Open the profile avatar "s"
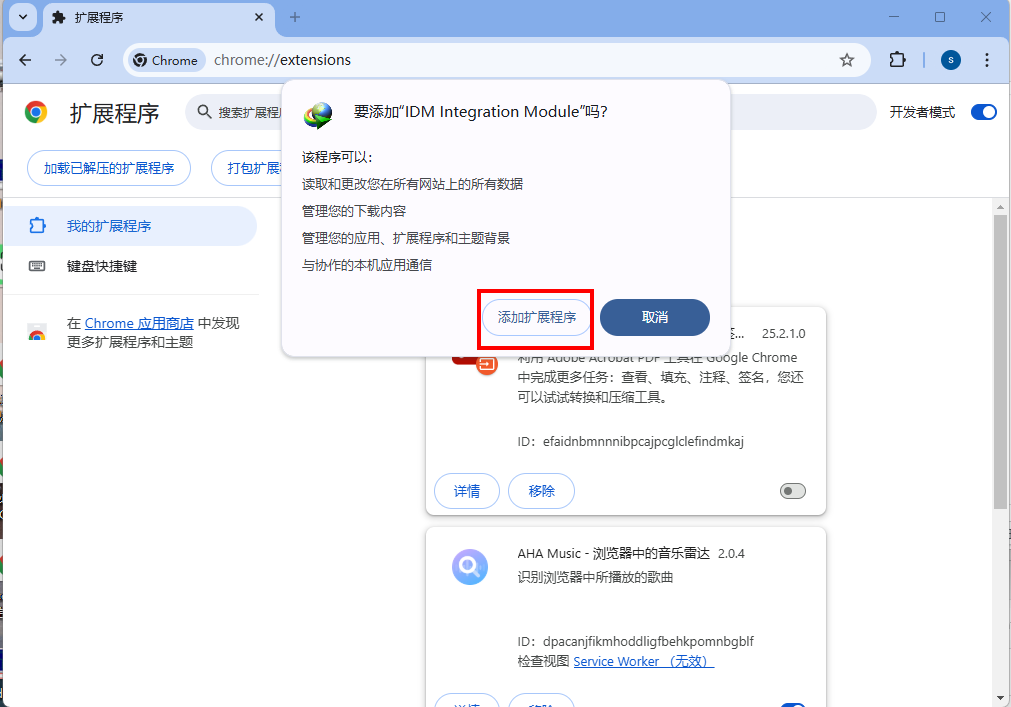The image size is (1011, 707). (950, 60)
